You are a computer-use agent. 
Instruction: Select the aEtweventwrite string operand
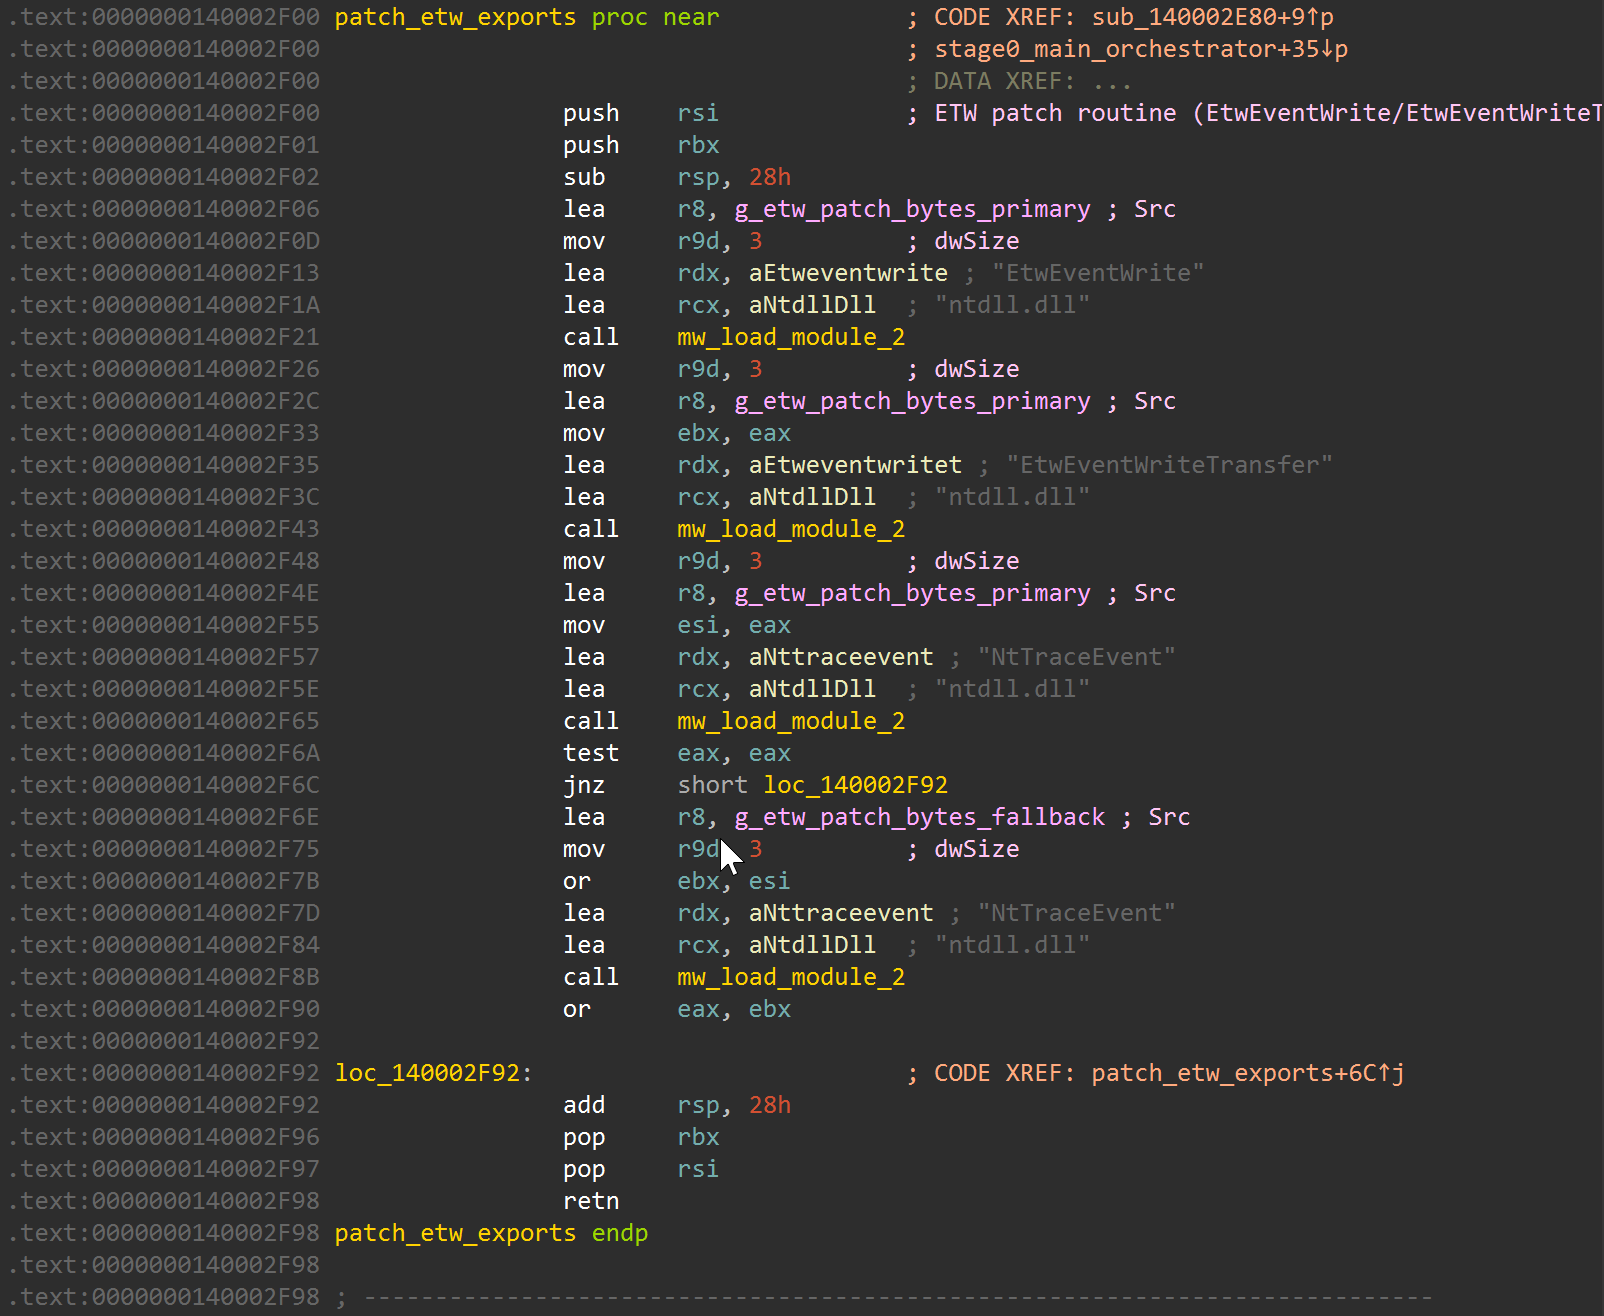pyautogui.click(x=848, y=273)
